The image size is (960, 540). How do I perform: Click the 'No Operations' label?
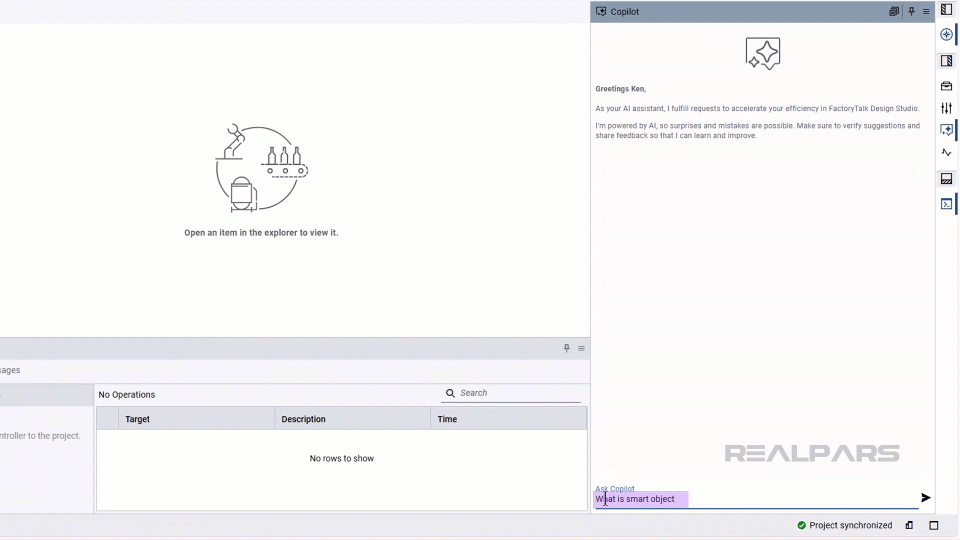(x=127, y=394)
